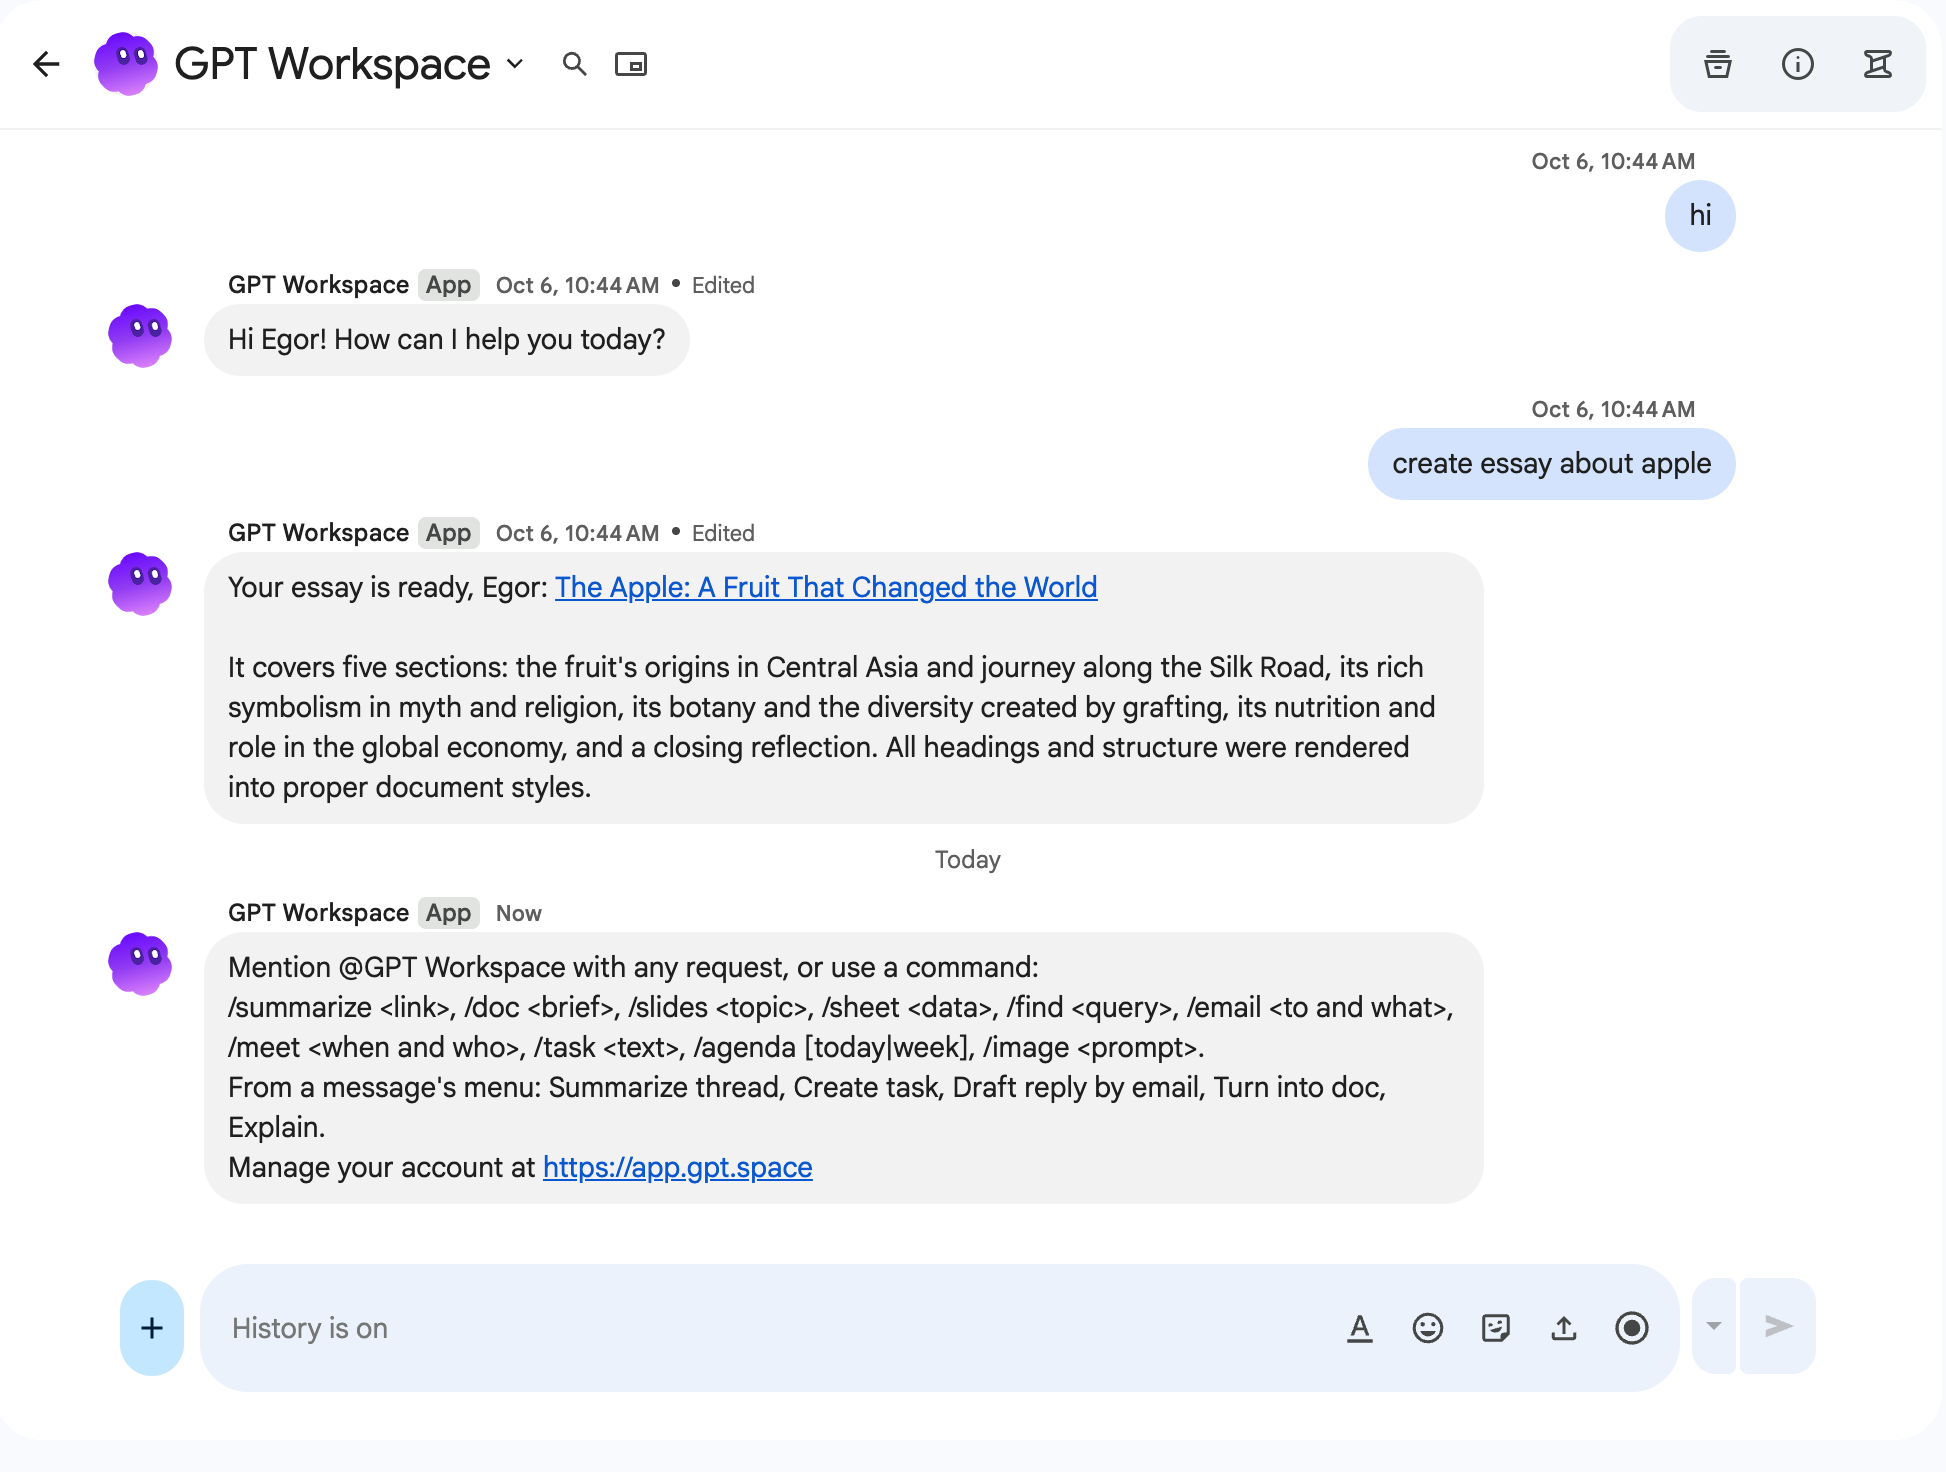Select the 'hi' message bubble

(x=1700, y=216)
